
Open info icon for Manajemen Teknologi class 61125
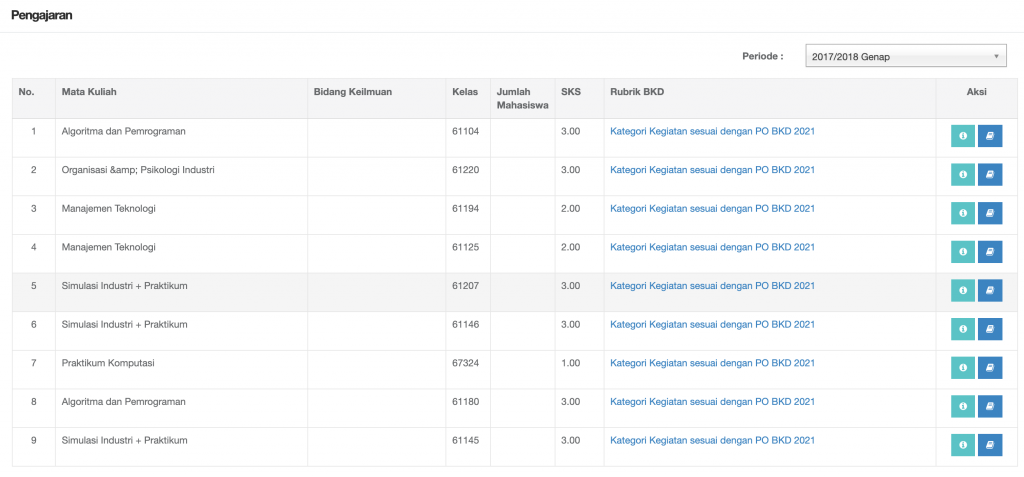[963, 252]
